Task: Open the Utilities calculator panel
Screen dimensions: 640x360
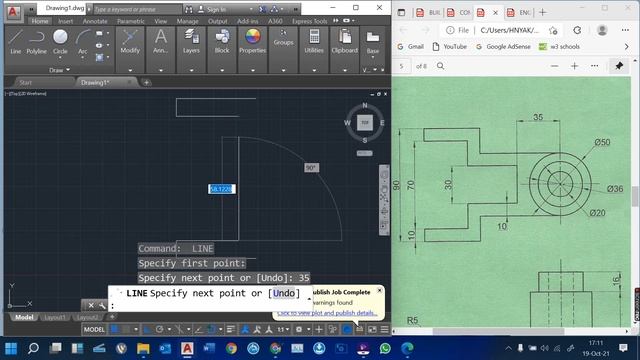Action: [314, 42]
